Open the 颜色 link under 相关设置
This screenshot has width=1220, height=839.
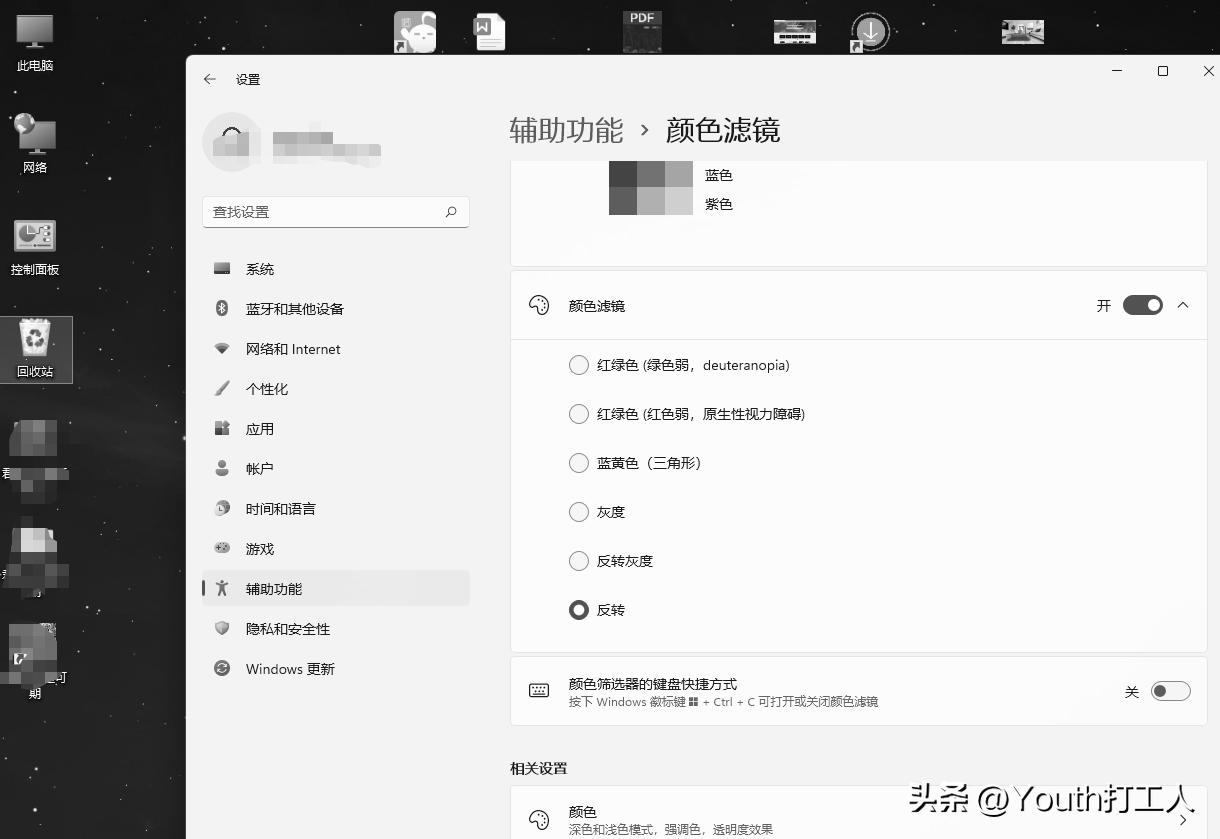point(582,812)
